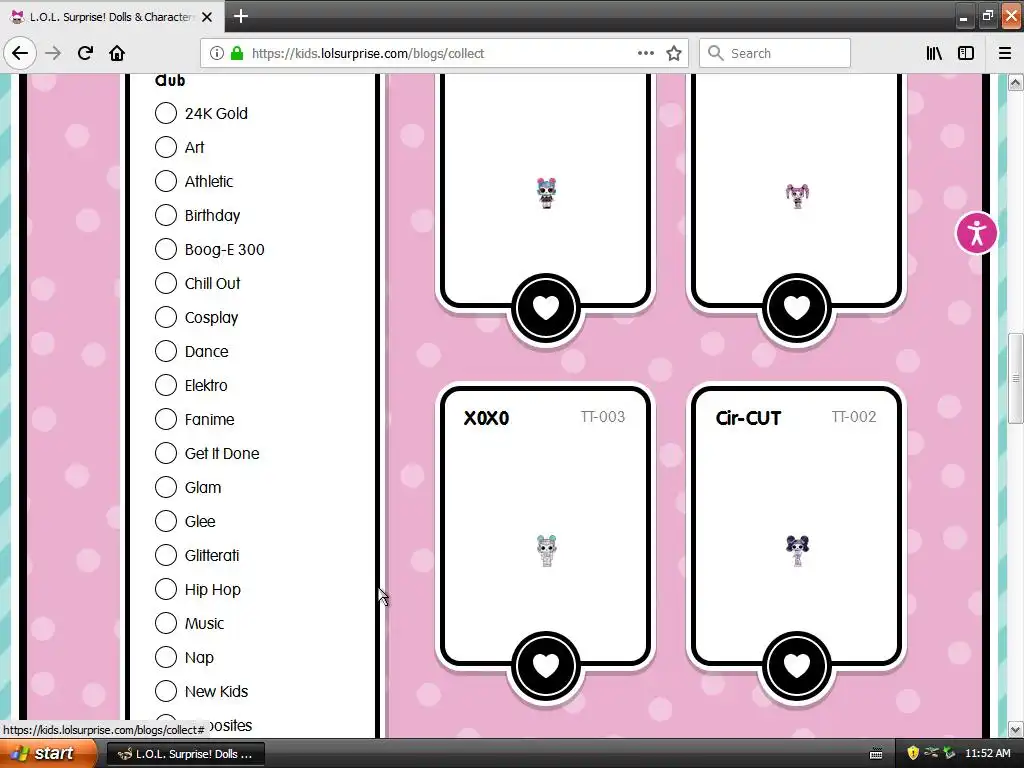
Task: Favorite the Cir-CUT doll with heart button
Action: (x=797, y=665)
